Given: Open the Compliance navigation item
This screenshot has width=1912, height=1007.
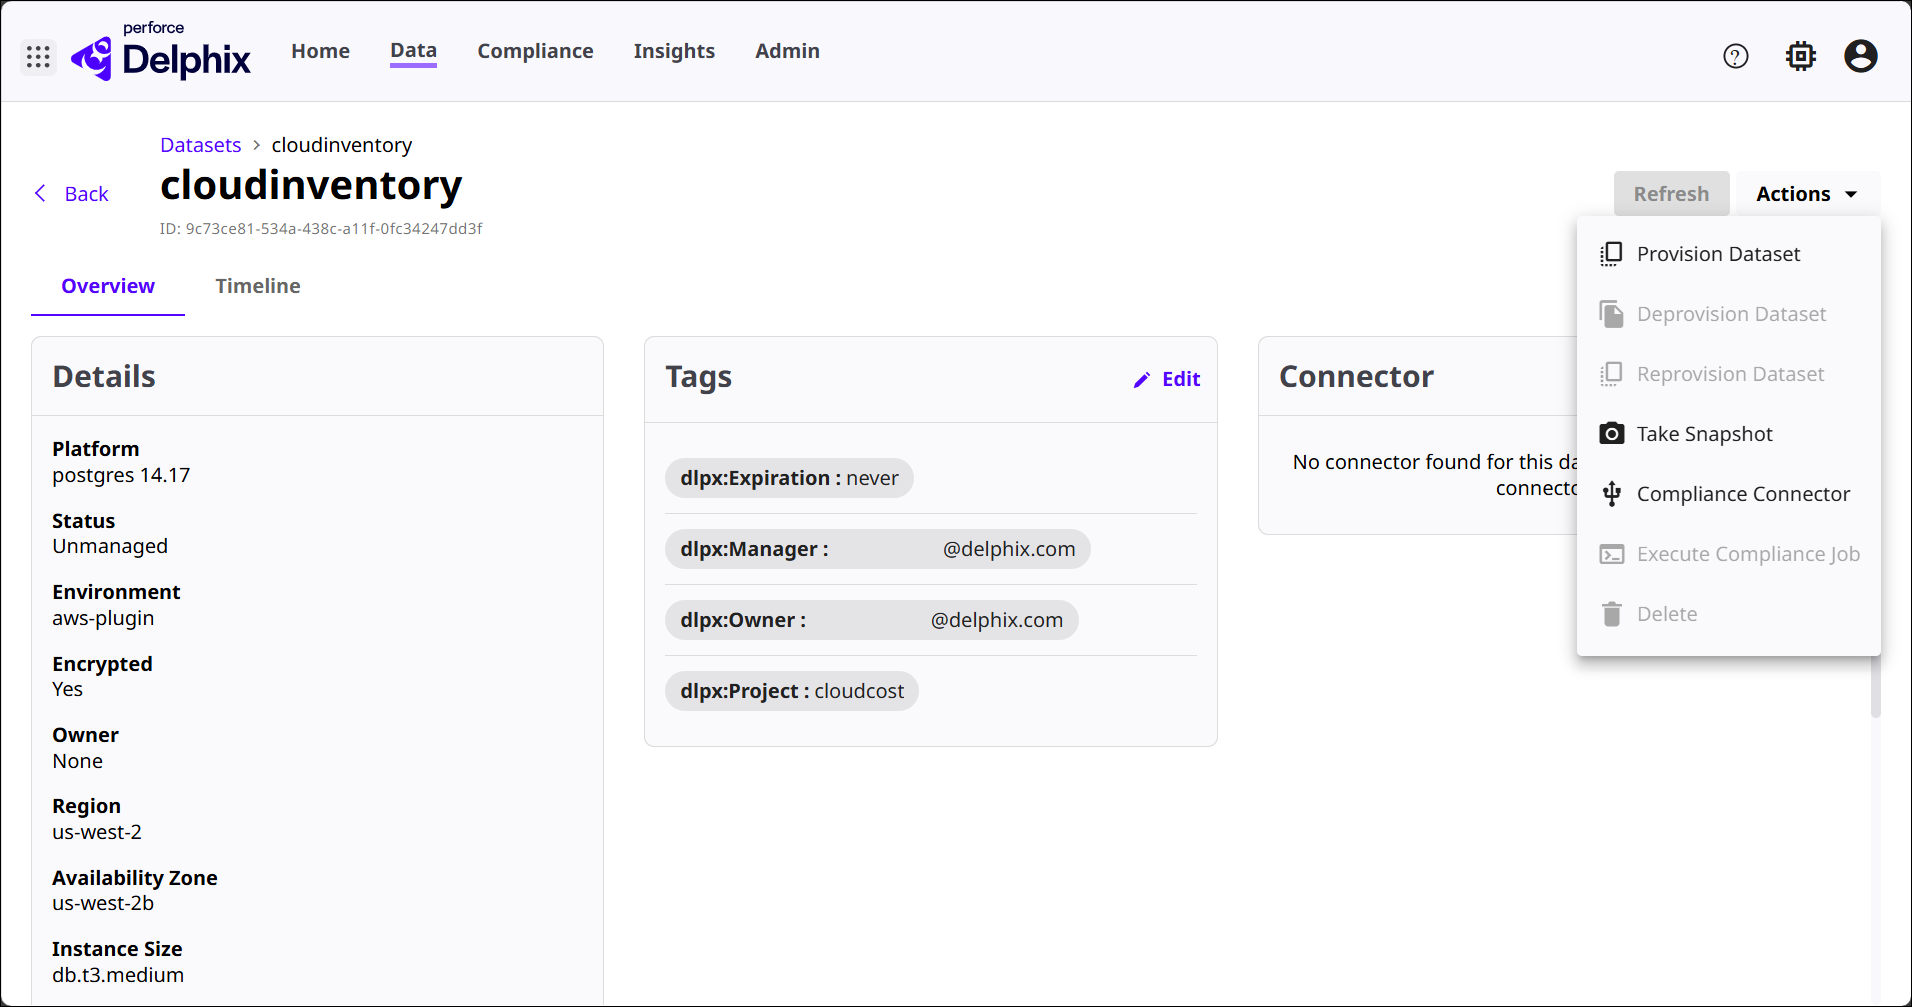Looking at the screenshot, I should (x=535, y=51).
